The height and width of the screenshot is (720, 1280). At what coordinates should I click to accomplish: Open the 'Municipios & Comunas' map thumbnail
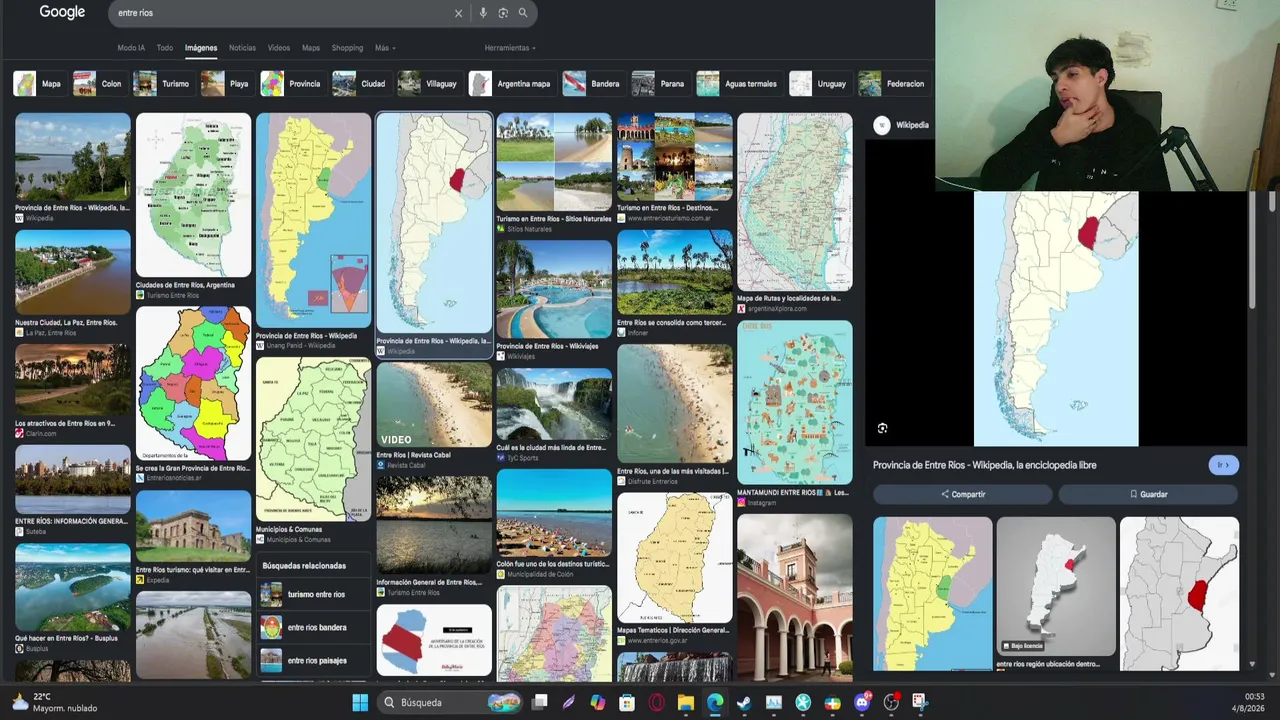tap(313, 440)
